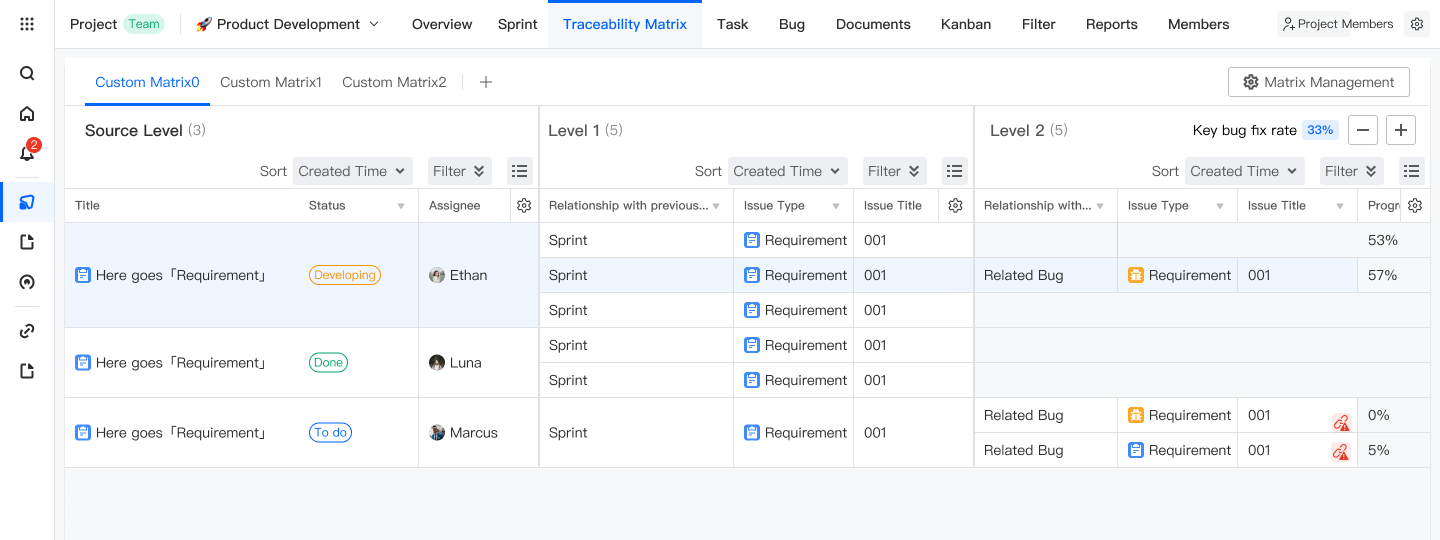Click the requirement icon in Ethan's row
The image size is (1440, 540).
pyautogui.click(x=83, y=275)
